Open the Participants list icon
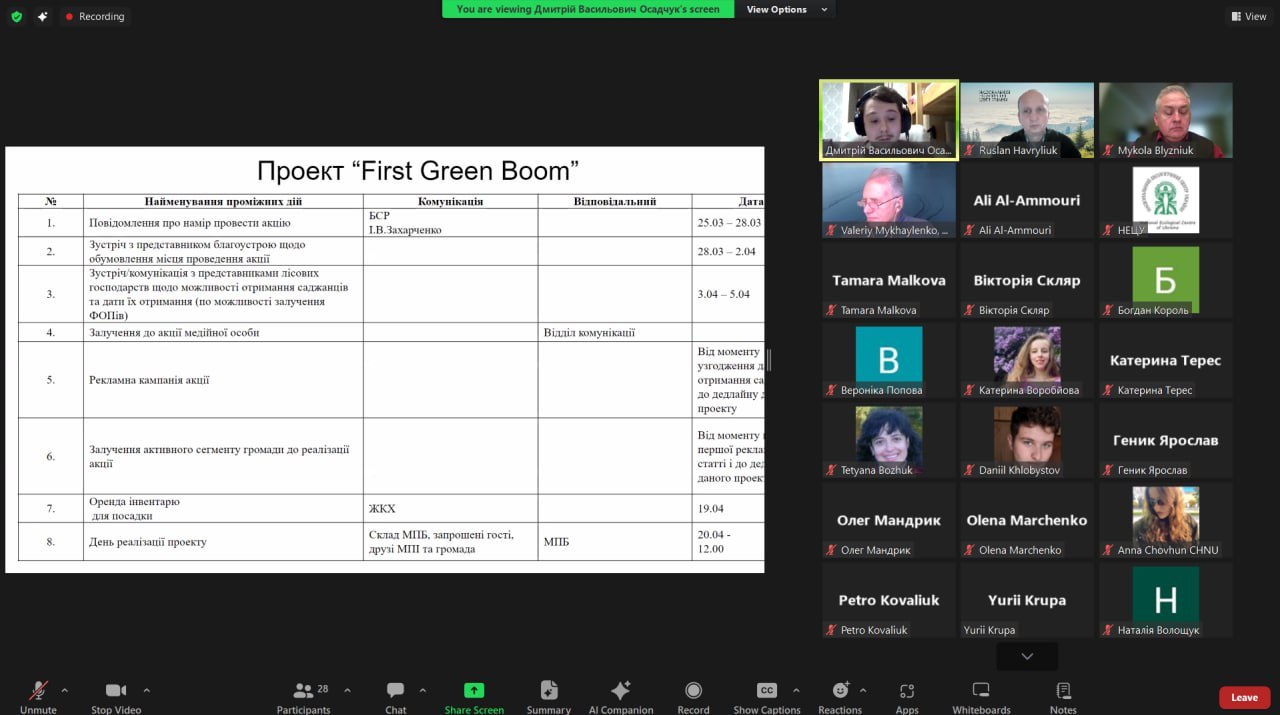 pos(302,691)
